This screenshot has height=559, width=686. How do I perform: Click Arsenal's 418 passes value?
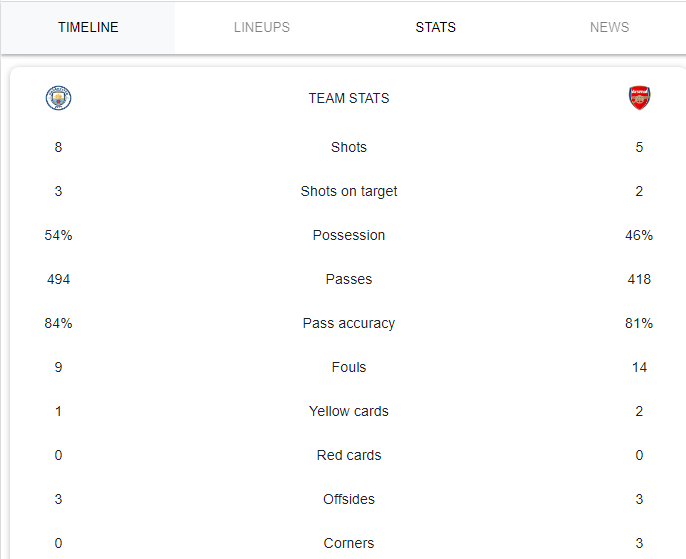[639, 279]
